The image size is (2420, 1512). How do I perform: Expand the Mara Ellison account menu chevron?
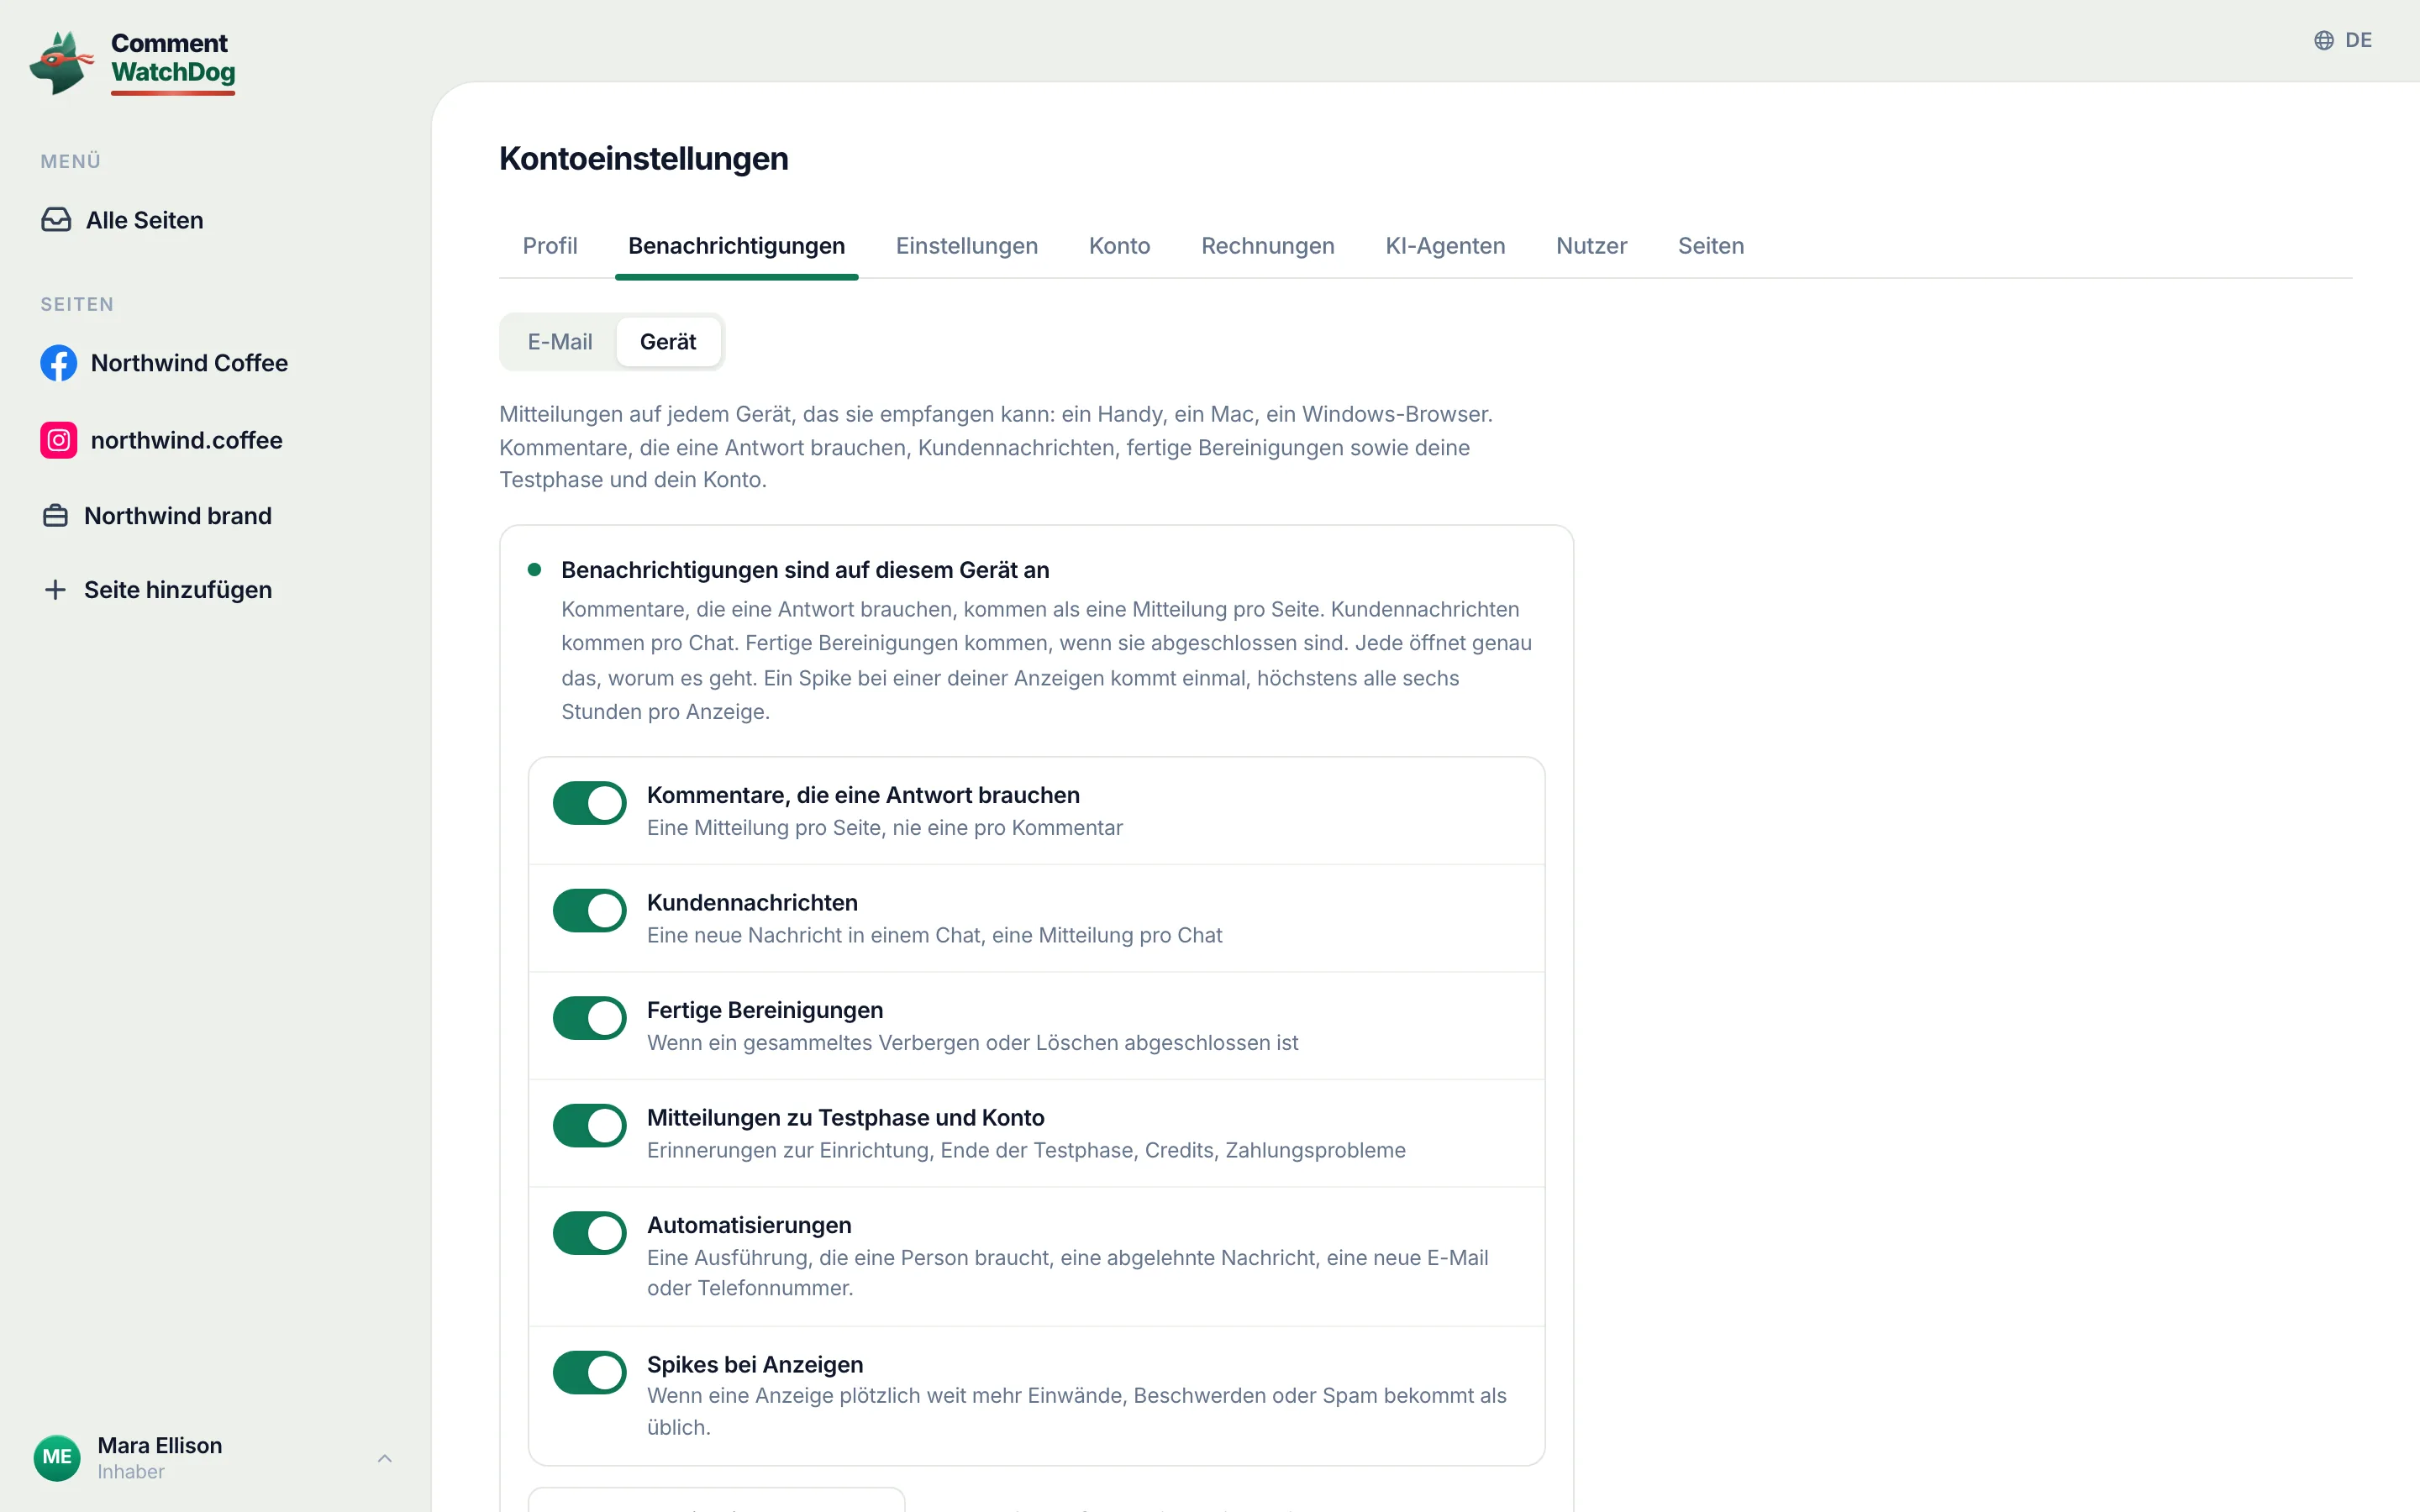[x=385, y=1458]
